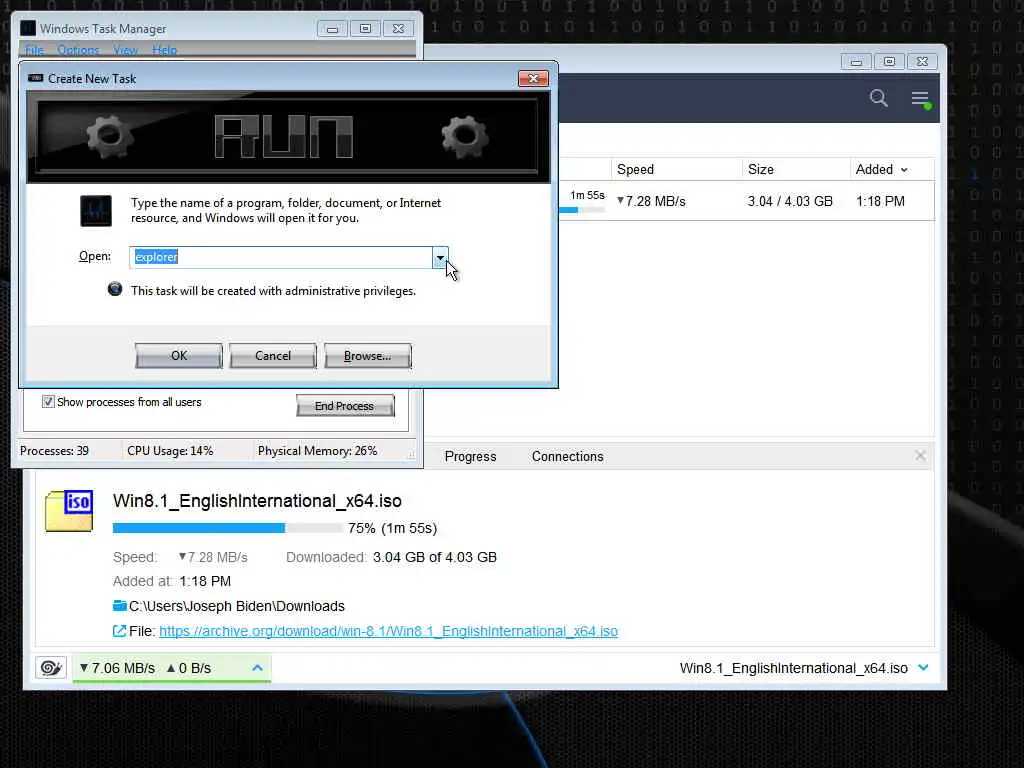Screen dimensions: 1024x768
Task: Click the admin privileges shield icon
Action: (x=115, y=289)
